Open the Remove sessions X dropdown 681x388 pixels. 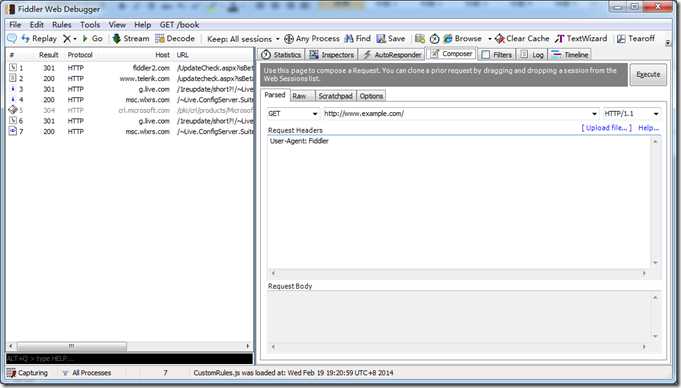(69, 39)
